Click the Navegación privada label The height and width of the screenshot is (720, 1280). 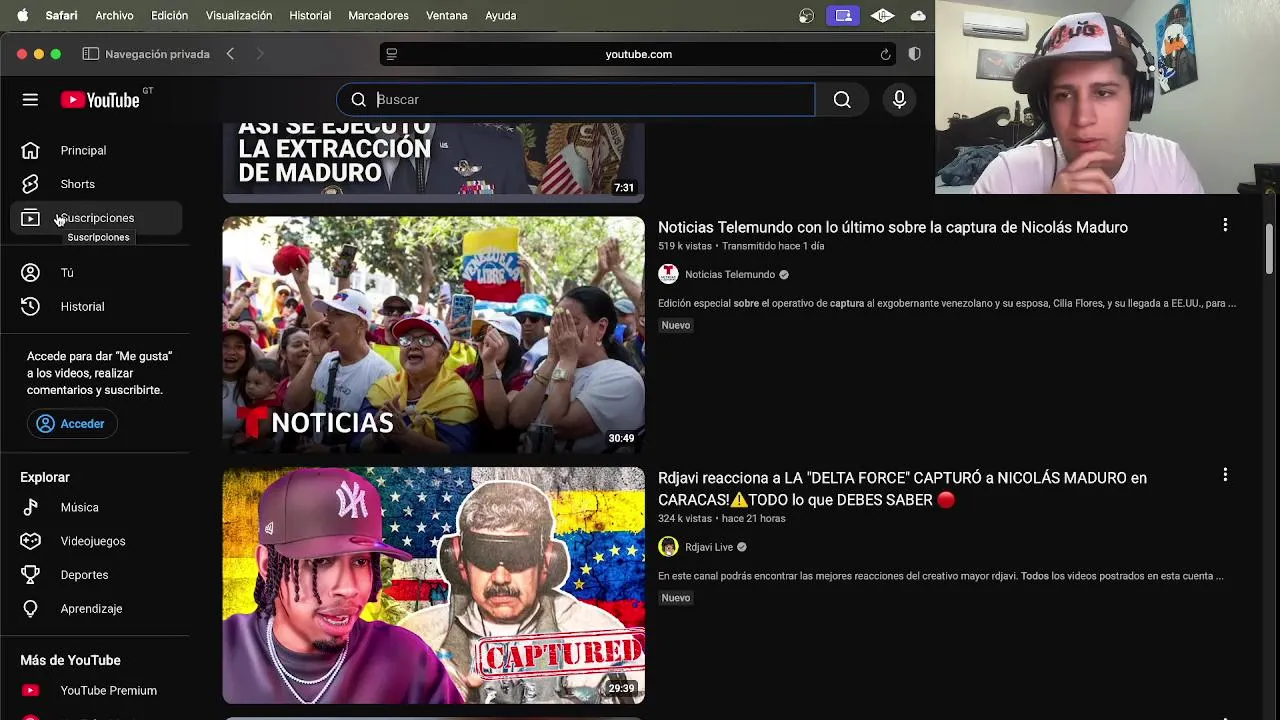[x=157, y=54]
